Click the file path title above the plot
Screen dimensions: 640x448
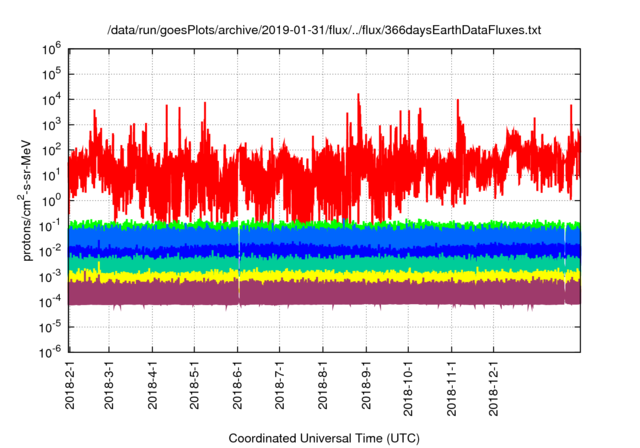tap(323, 31)
